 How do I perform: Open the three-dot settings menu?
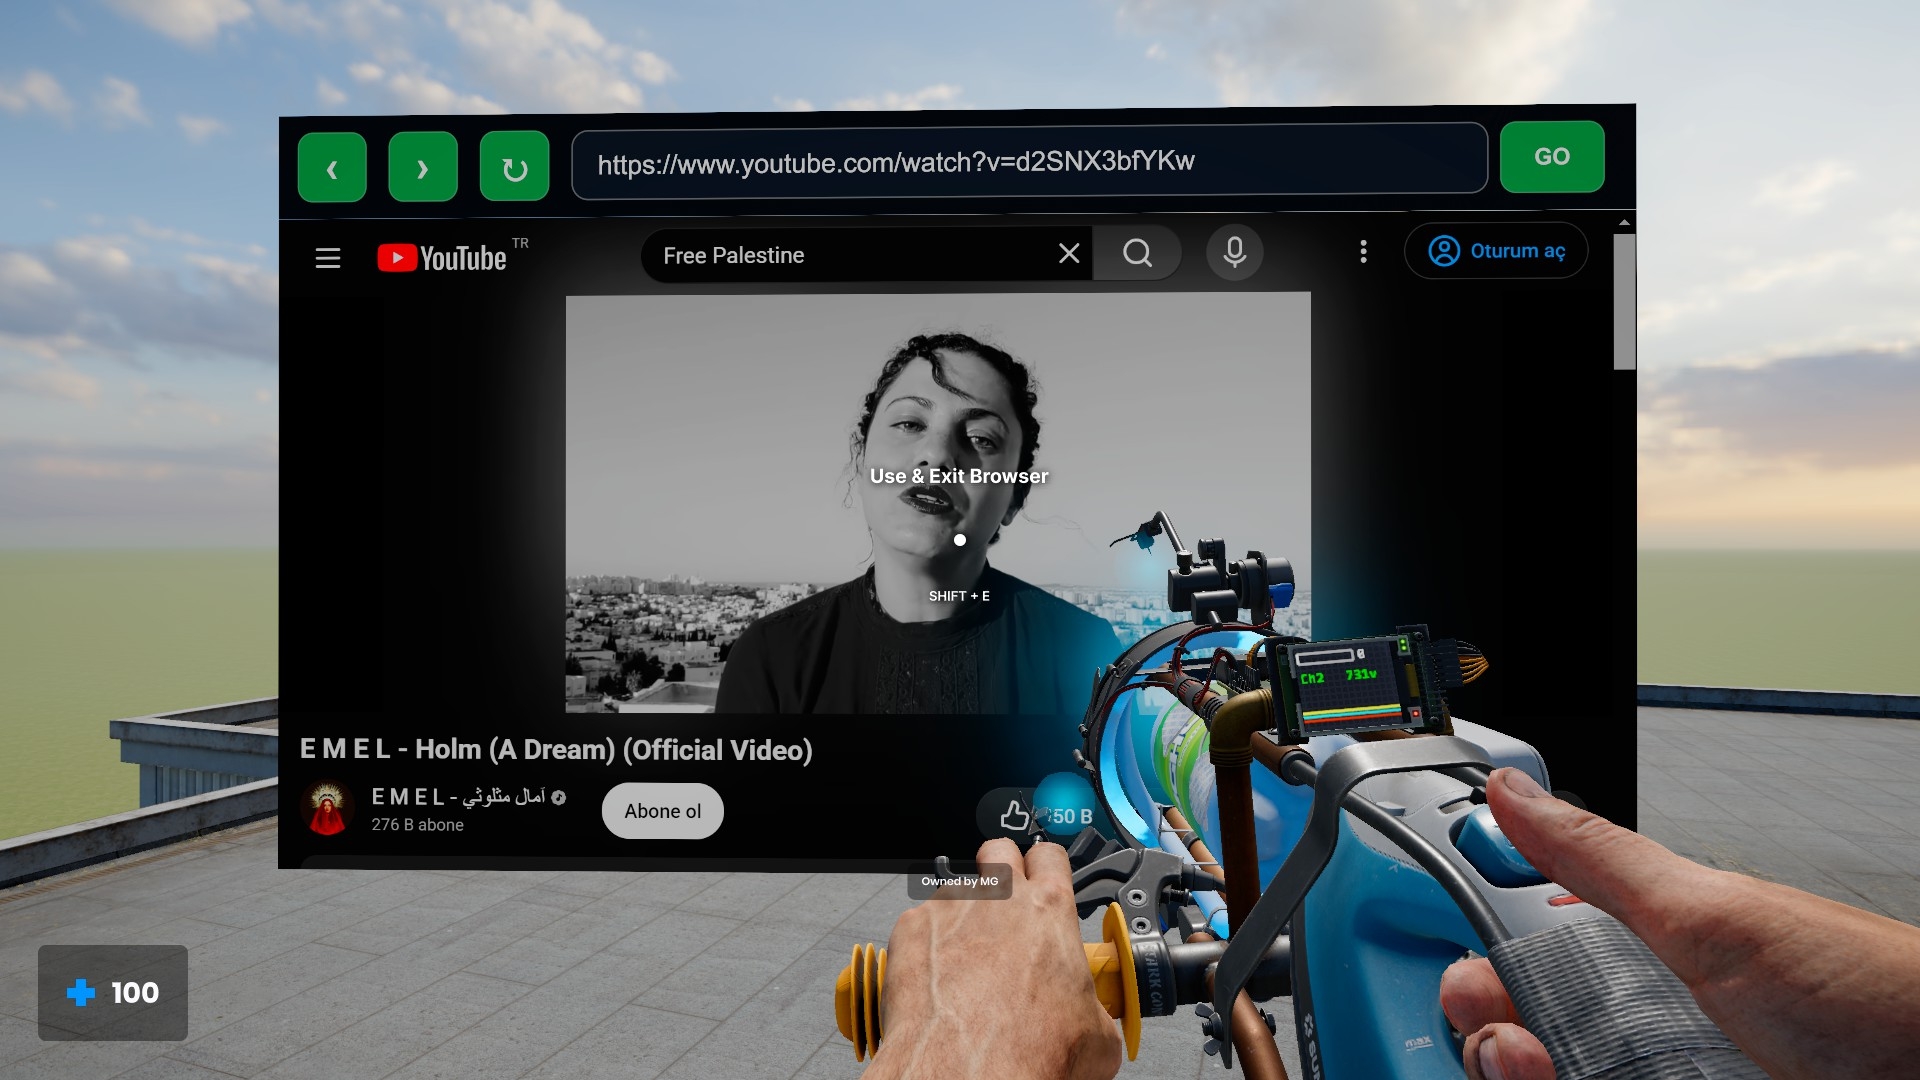coord(1363,251)
